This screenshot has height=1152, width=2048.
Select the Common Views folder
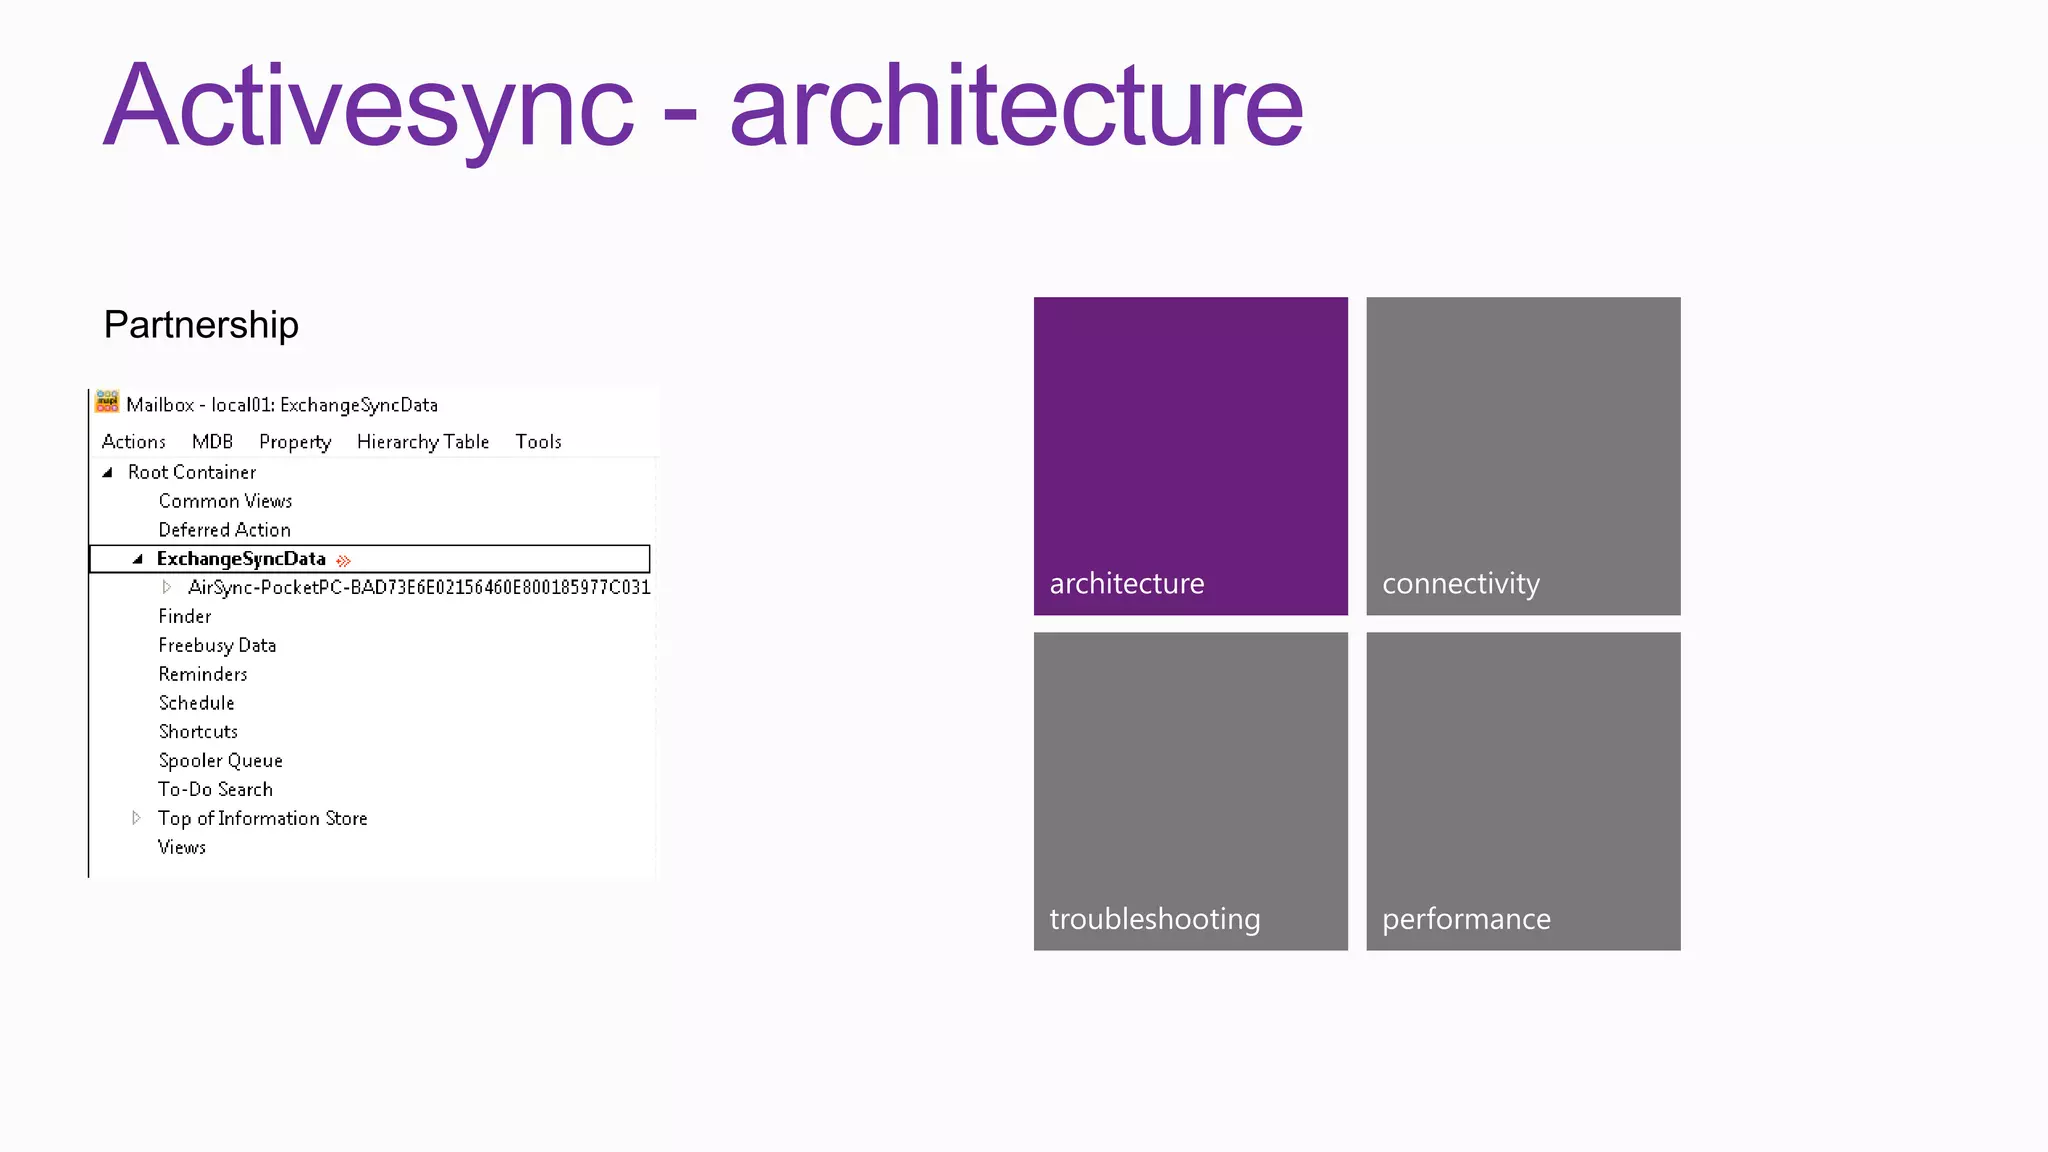coord(225,501)
